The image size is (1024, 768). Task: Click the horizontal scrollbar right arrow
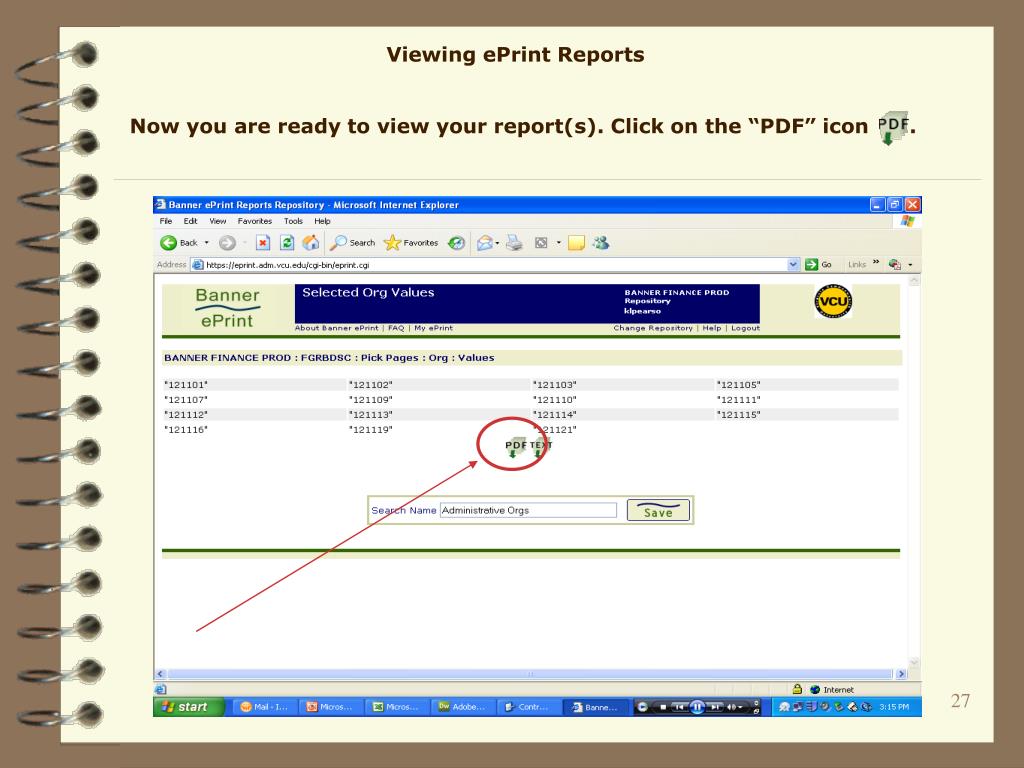pyautogui.click(x=901, y=674)
